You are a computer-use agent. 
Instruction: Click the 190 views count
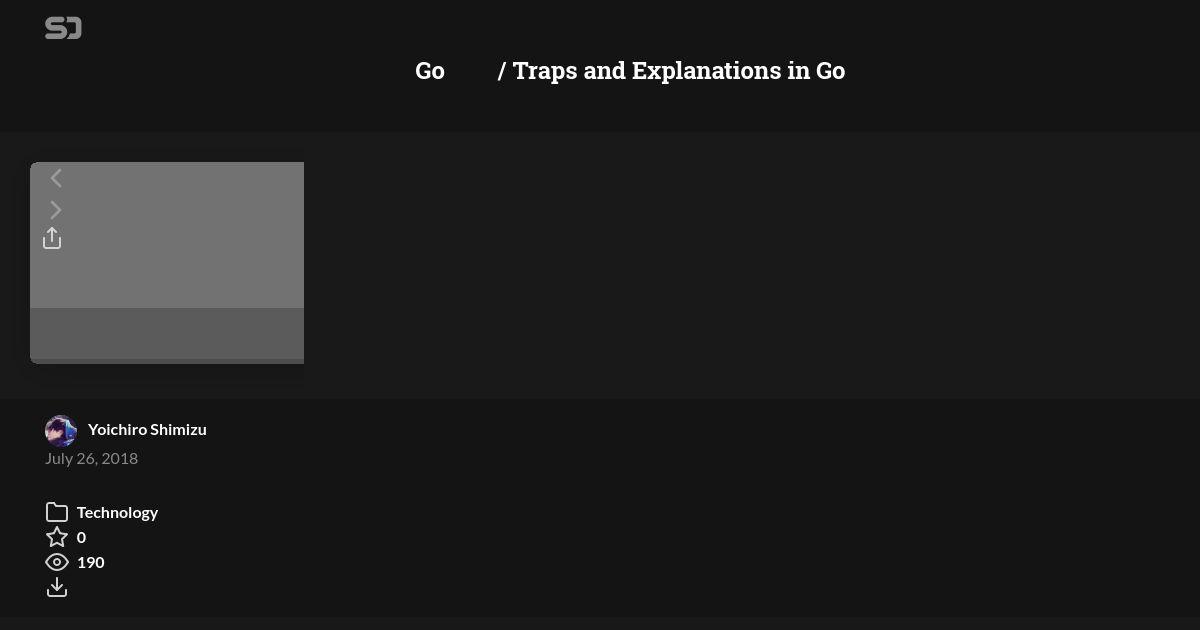[90, 562]
